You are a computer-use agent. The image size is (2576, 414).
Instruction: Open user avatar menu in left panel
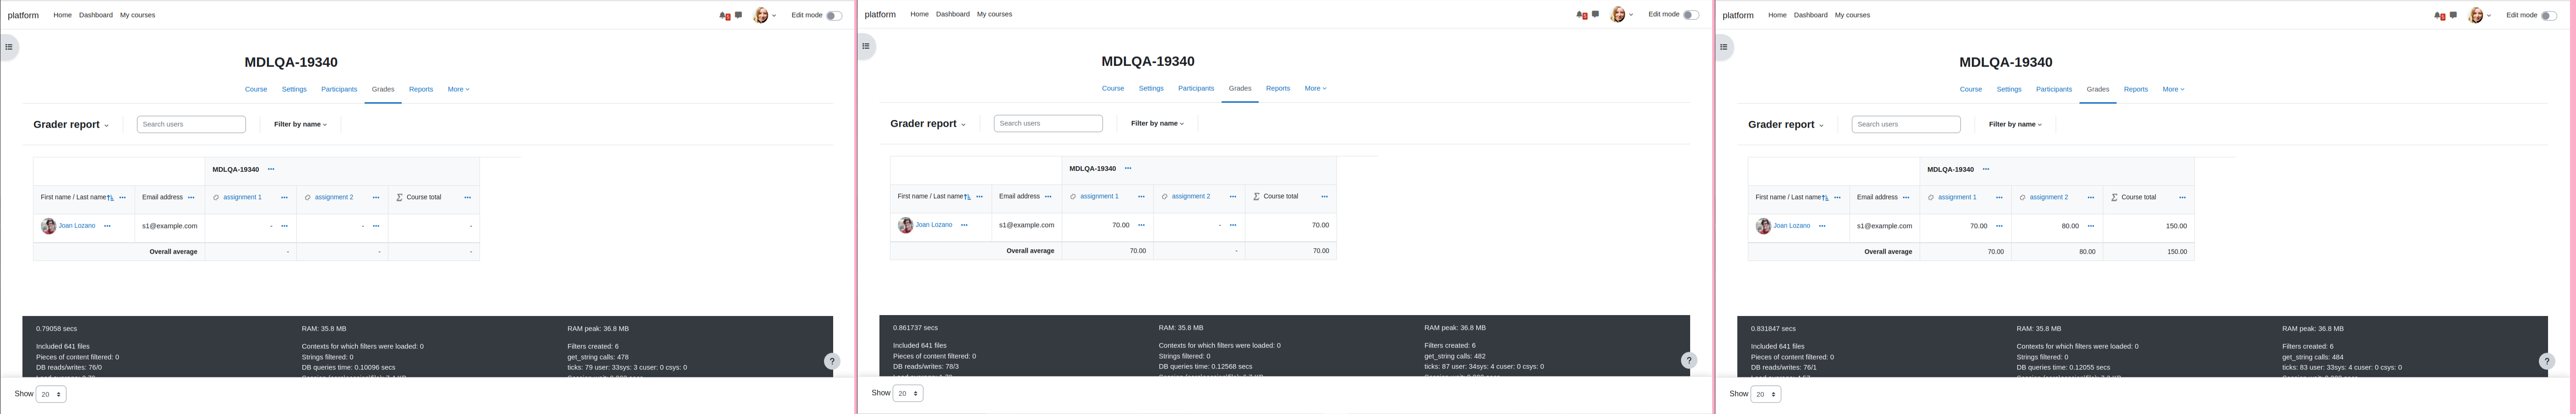coord(764,16)
